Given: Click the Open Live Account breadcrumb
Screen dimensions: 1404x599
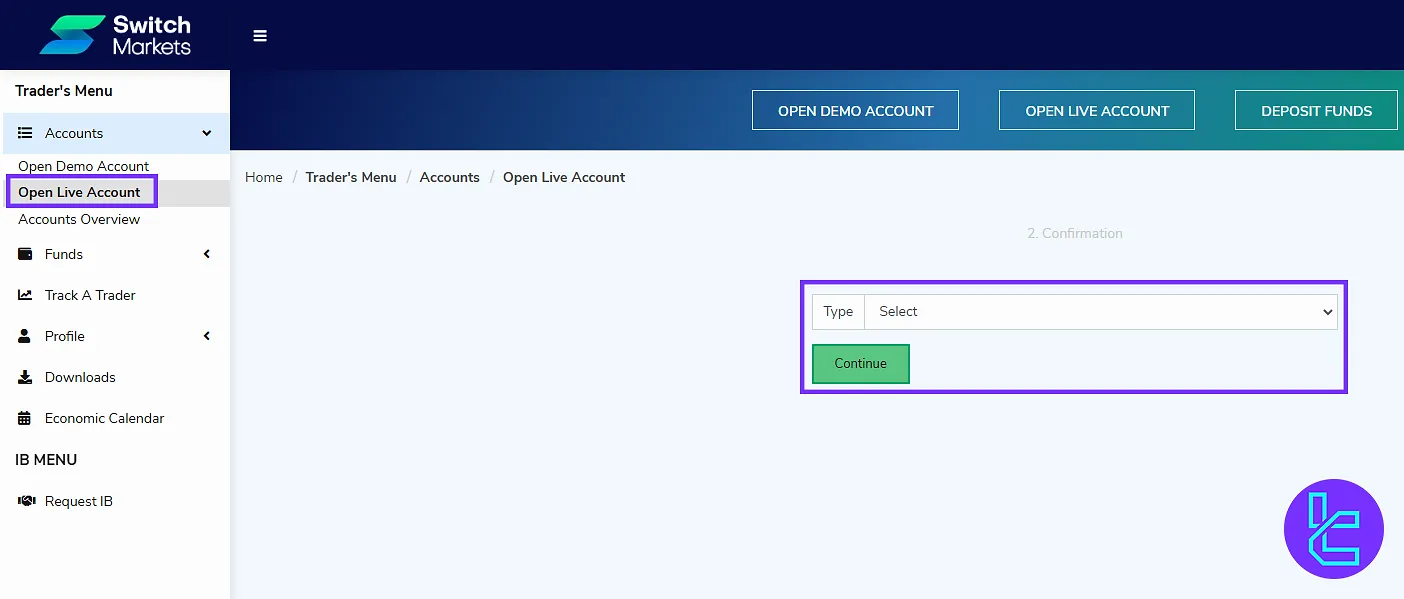Looking at the screenshot, I should 564,177.
